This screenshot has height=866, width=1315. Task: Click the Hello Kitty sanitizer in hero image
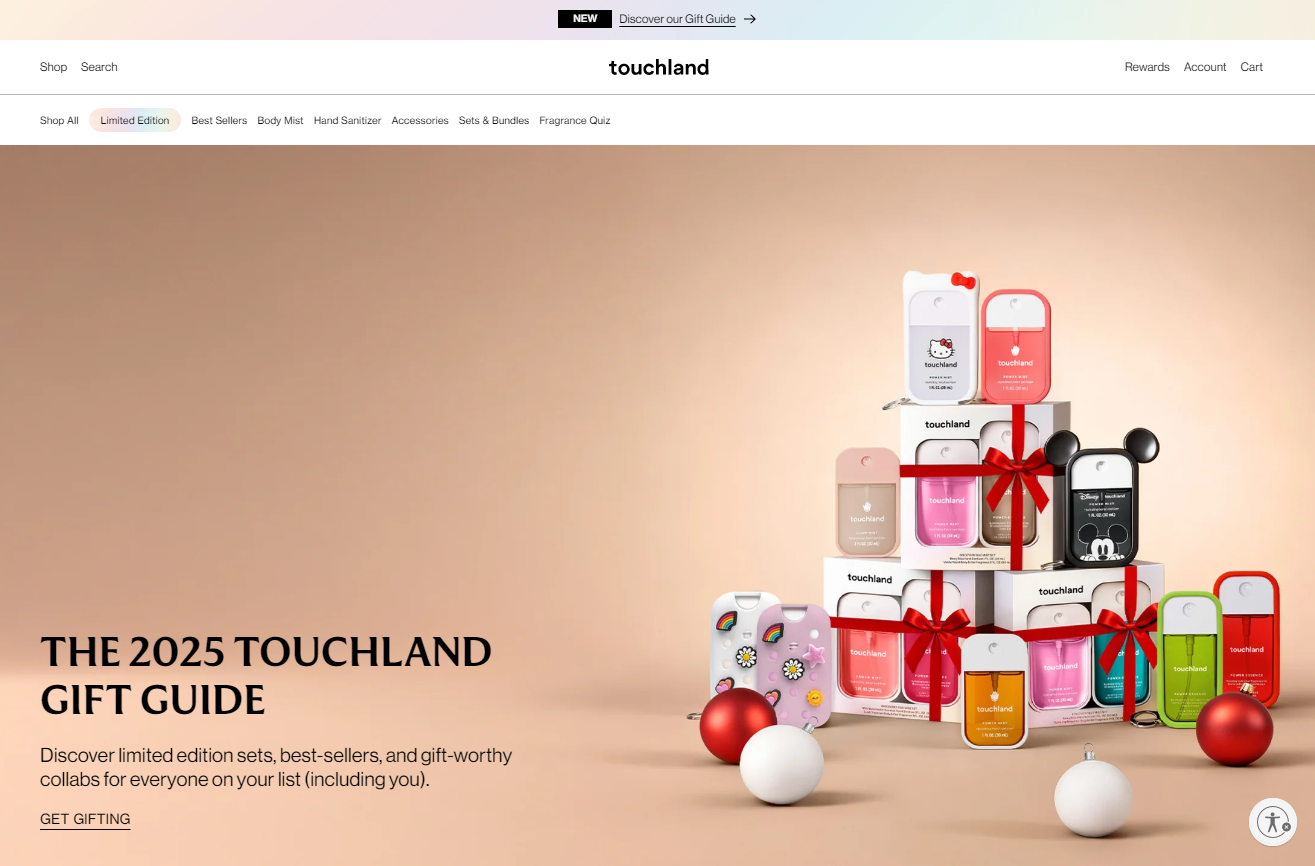coord(941,337)
